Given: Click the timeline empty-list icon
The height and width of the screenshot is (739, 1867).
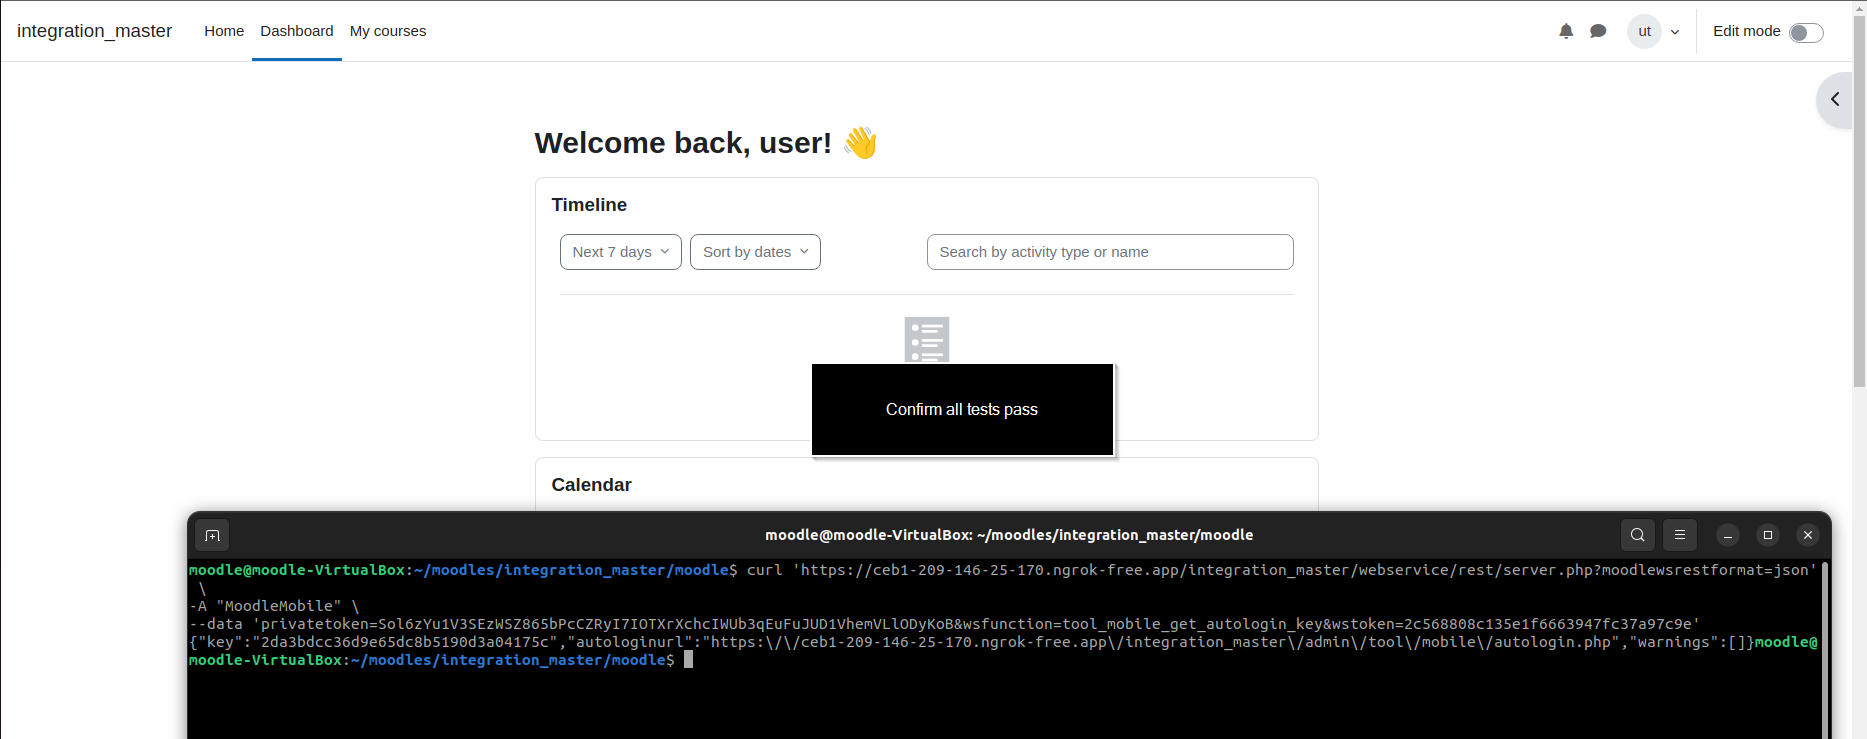Looking at the screenshot, I should [x=927, y=340].
